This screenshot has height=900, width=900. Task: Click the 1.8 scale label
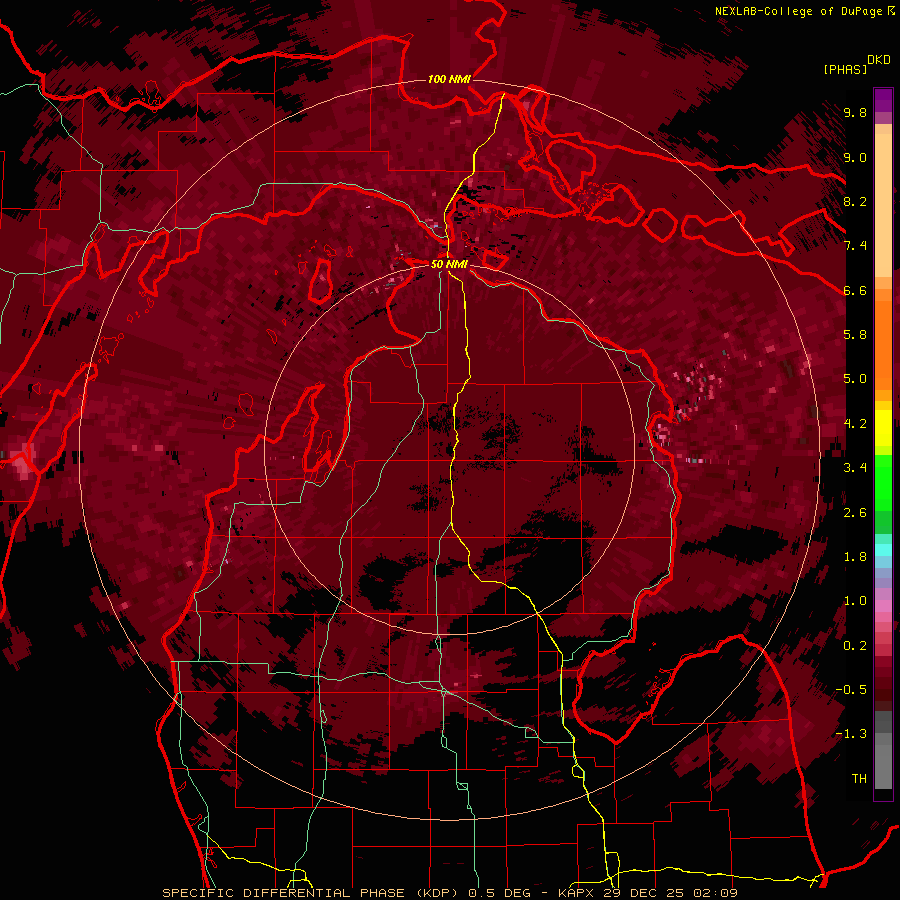pos(855,557)
